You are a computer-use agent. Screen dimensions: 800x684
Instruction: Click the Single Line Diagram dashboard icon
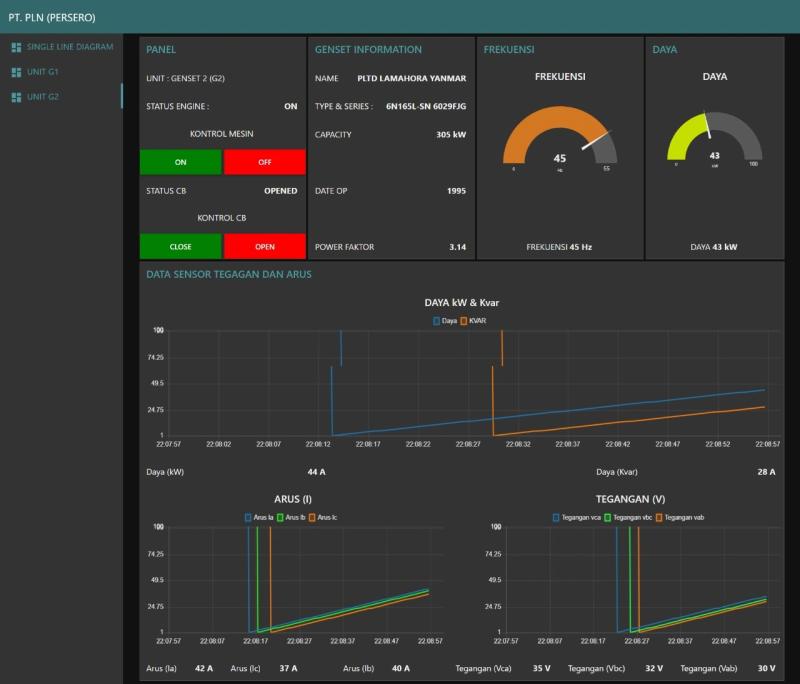[16, 47]
